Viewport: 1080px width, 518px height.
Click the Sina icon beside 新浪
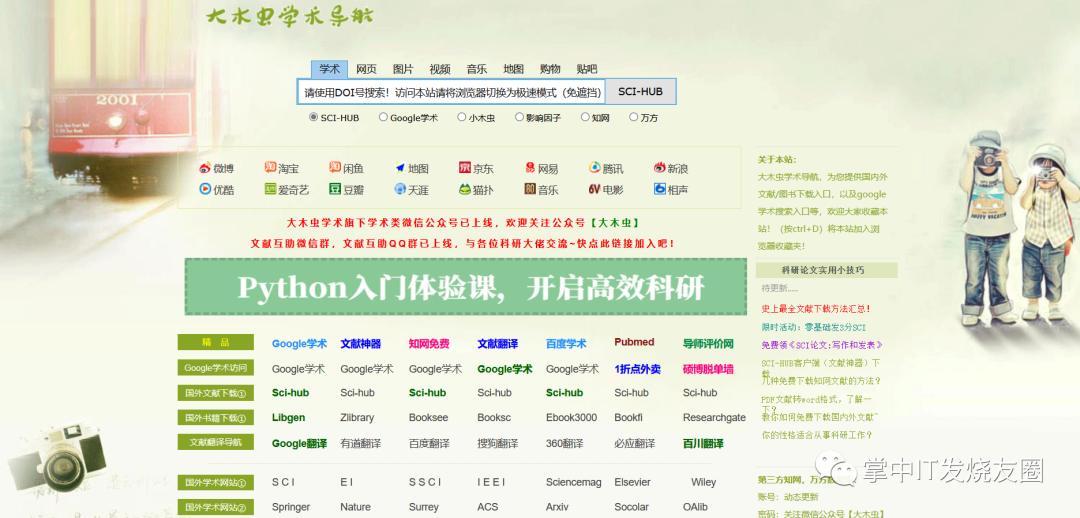pos(660,167)
